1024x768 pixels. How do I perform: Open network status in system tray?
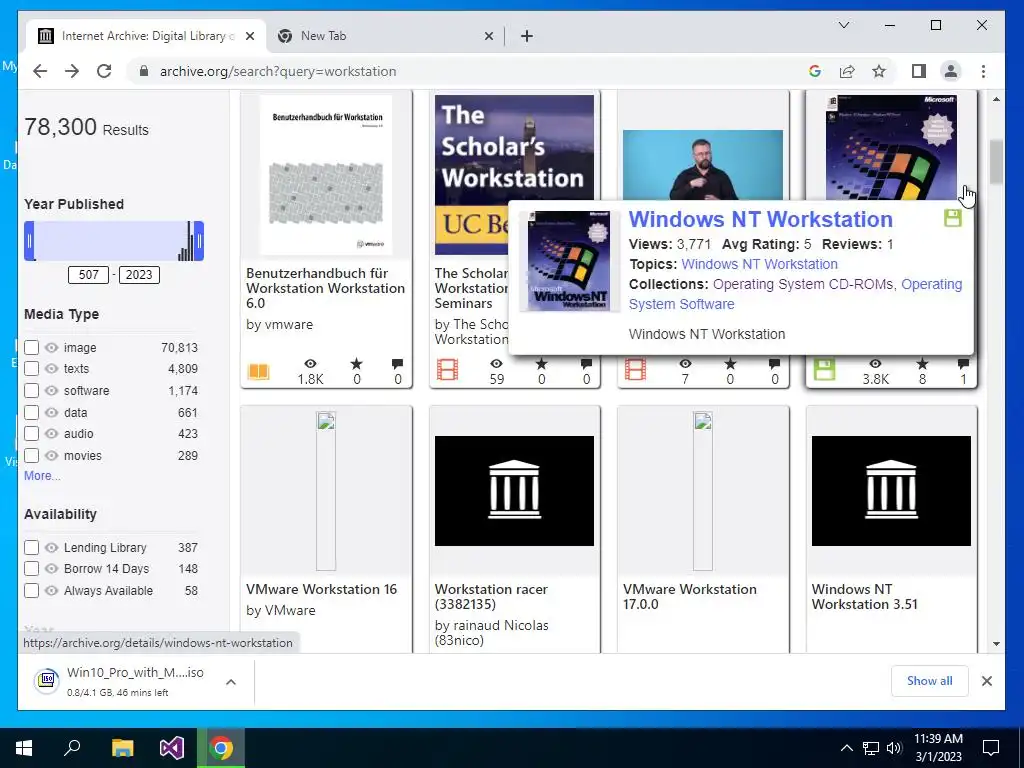coord(871,748)
